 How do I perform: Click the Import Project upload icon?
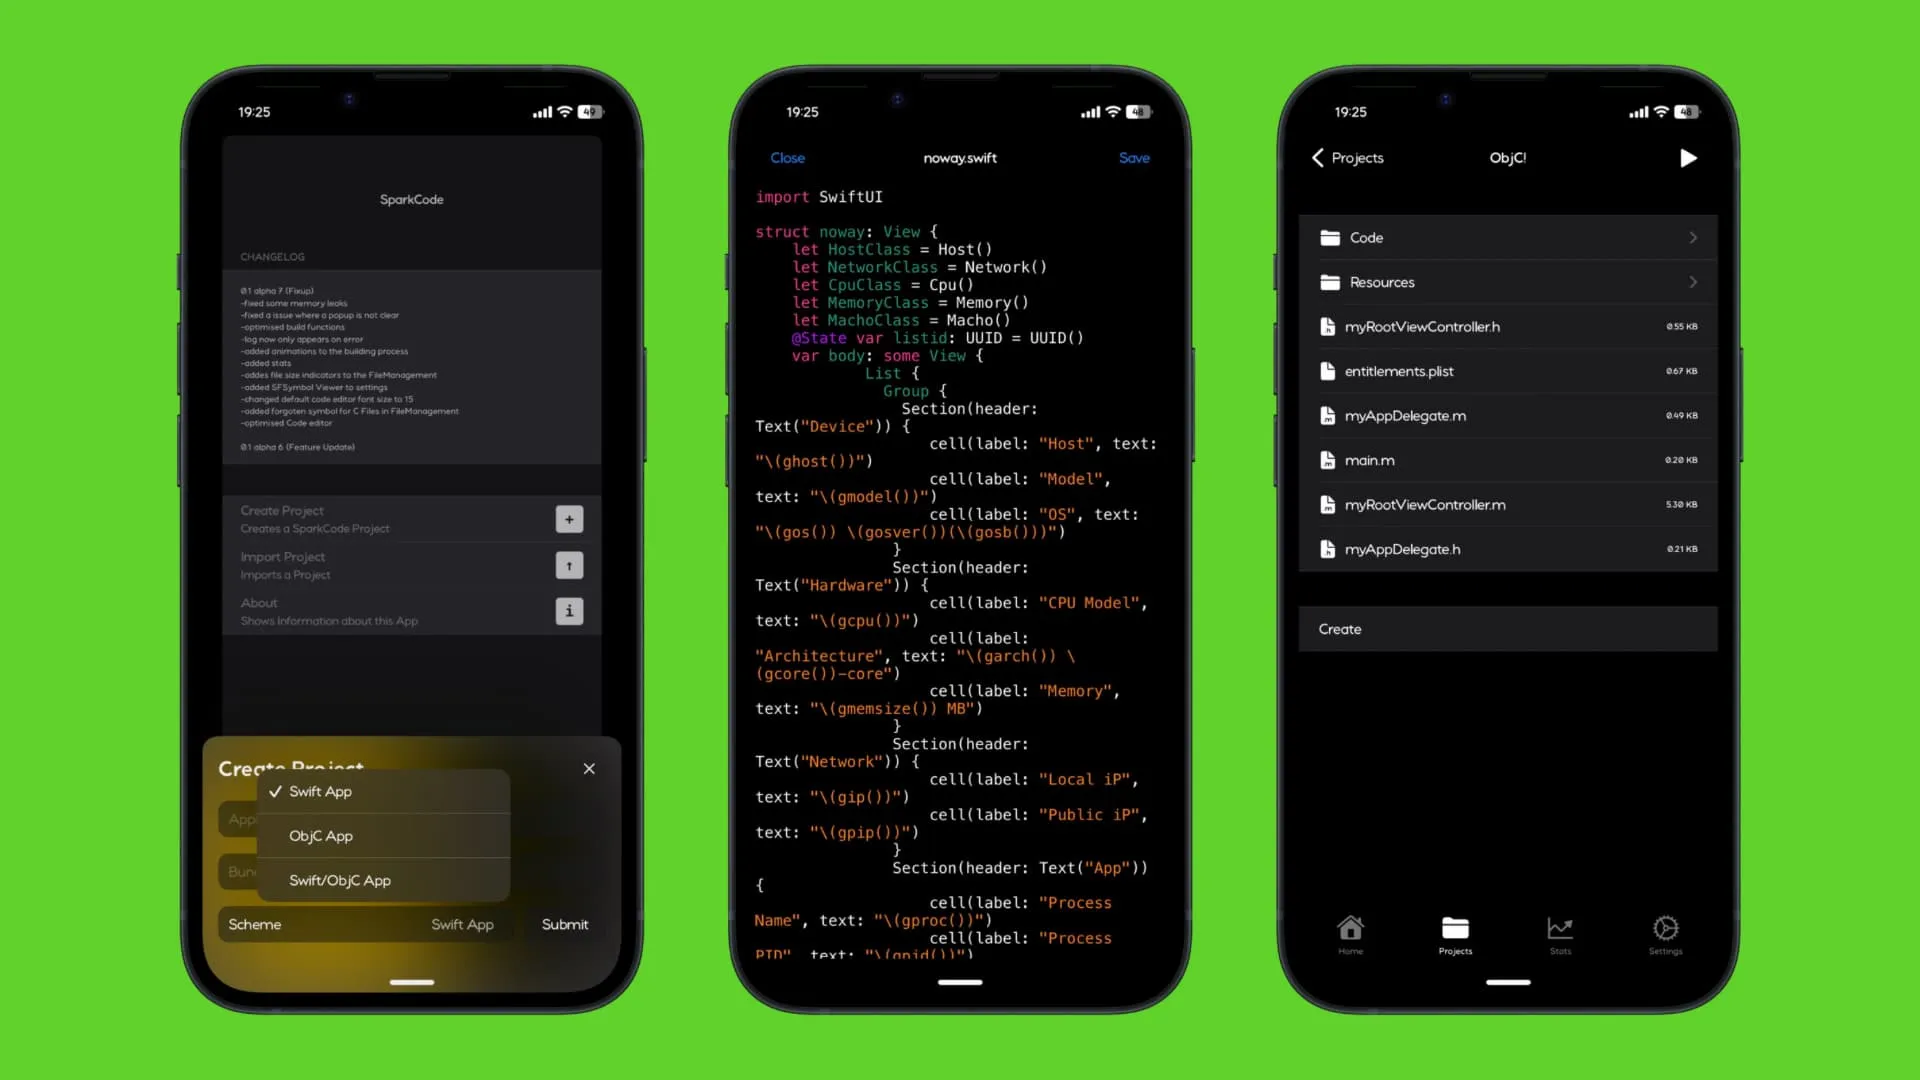pyautogui.click(x=568, y=564)
